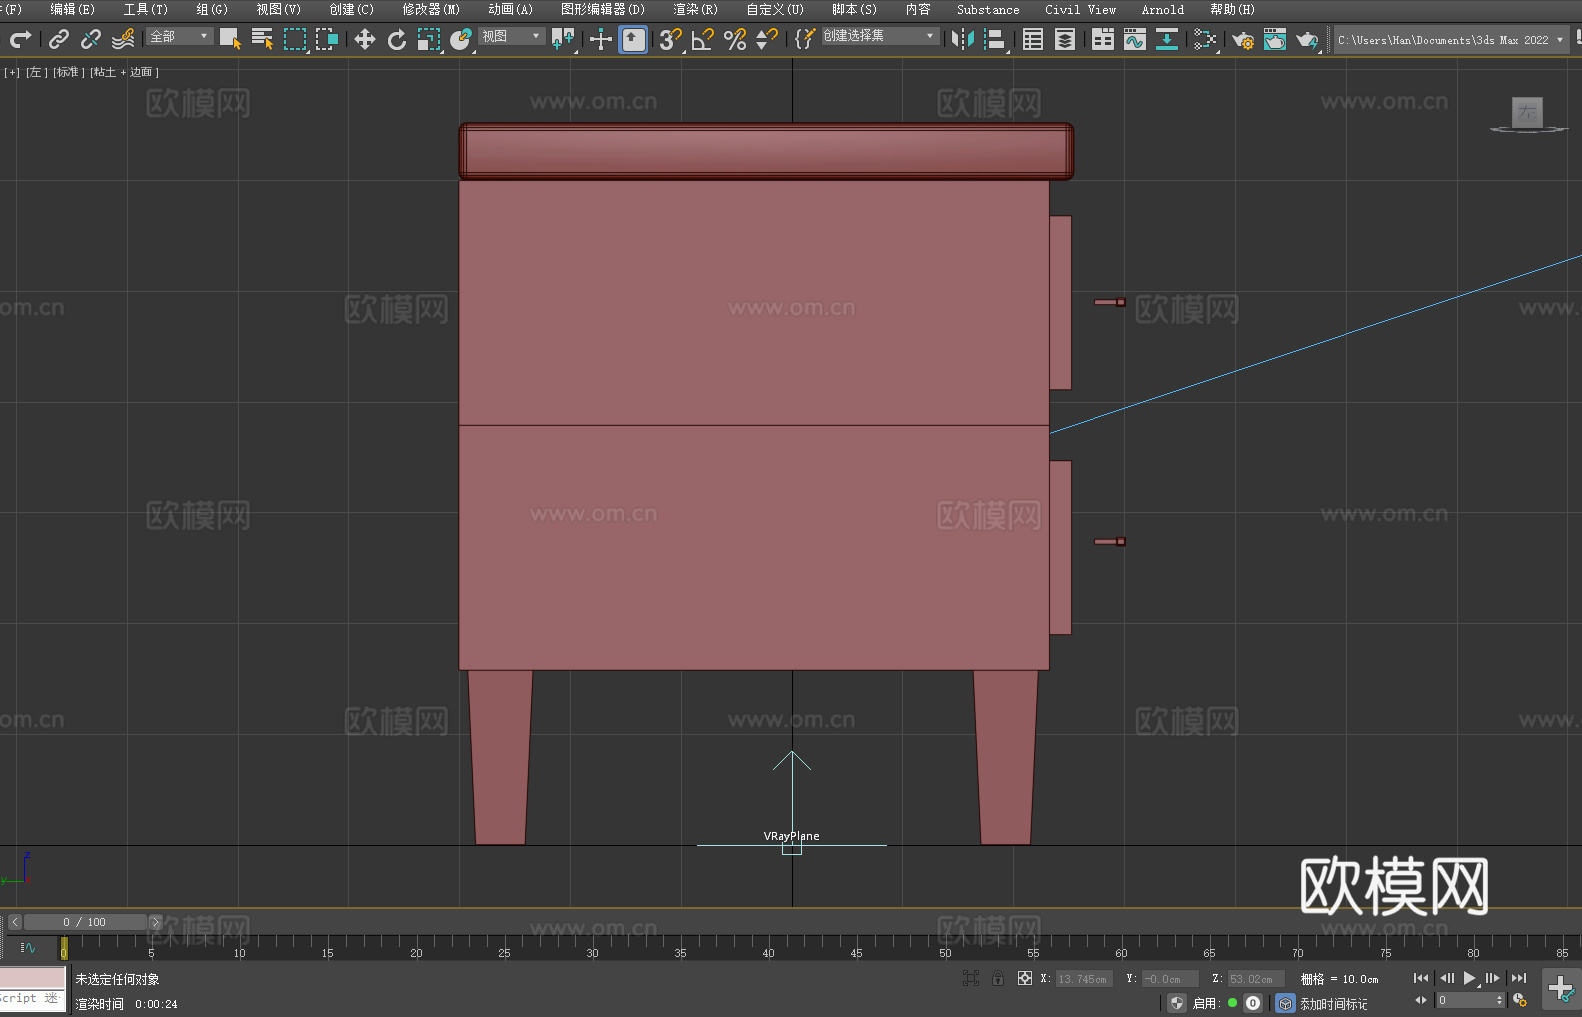Screen dimensions: 1582x1017
Task: Open Render Setup teapot with gear
Action: click(1243, 39)
